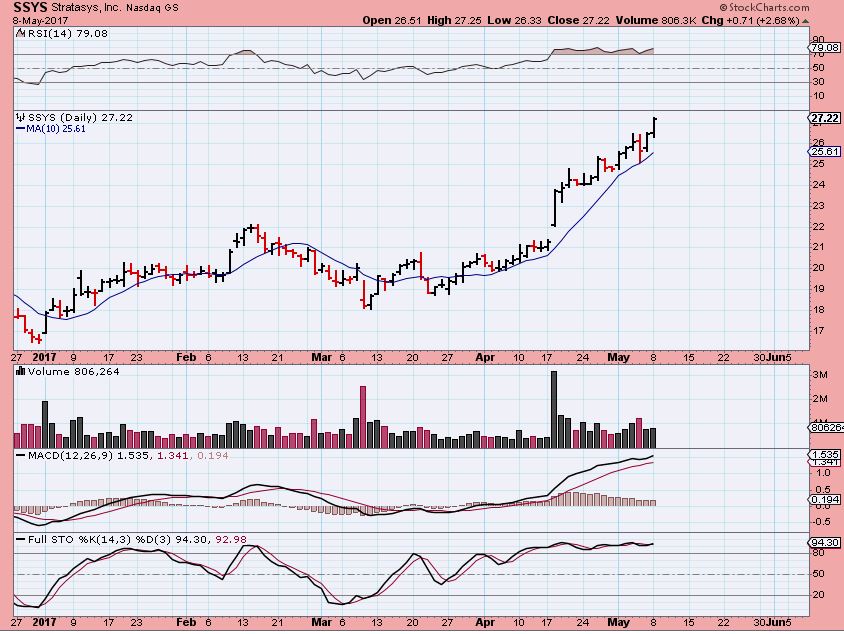Click the "-0.5" MACD axis label
Screen dimensions: 844x634
click(822, 522)
